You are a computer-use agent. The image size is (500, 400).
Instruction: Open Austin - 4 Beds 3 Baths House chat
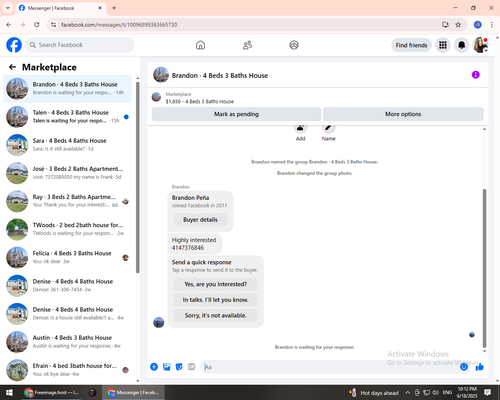[67, 342]
